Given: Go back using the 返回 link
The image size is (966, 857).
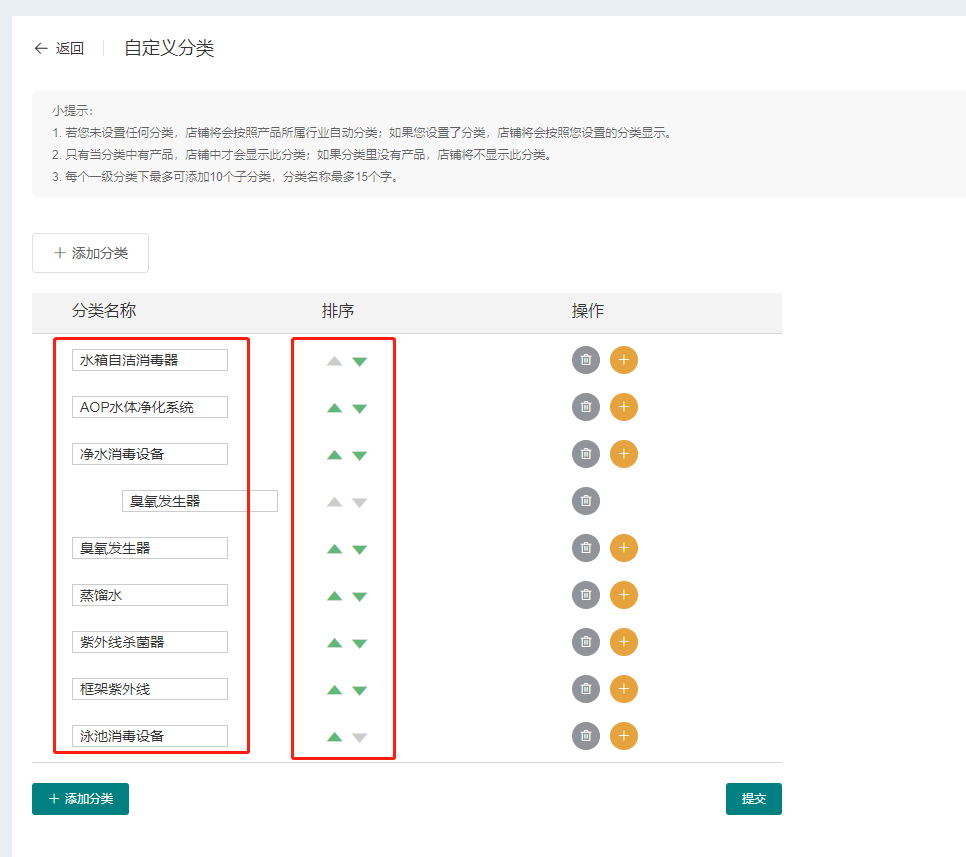Looking at the screenshot, I should (59, 48).
